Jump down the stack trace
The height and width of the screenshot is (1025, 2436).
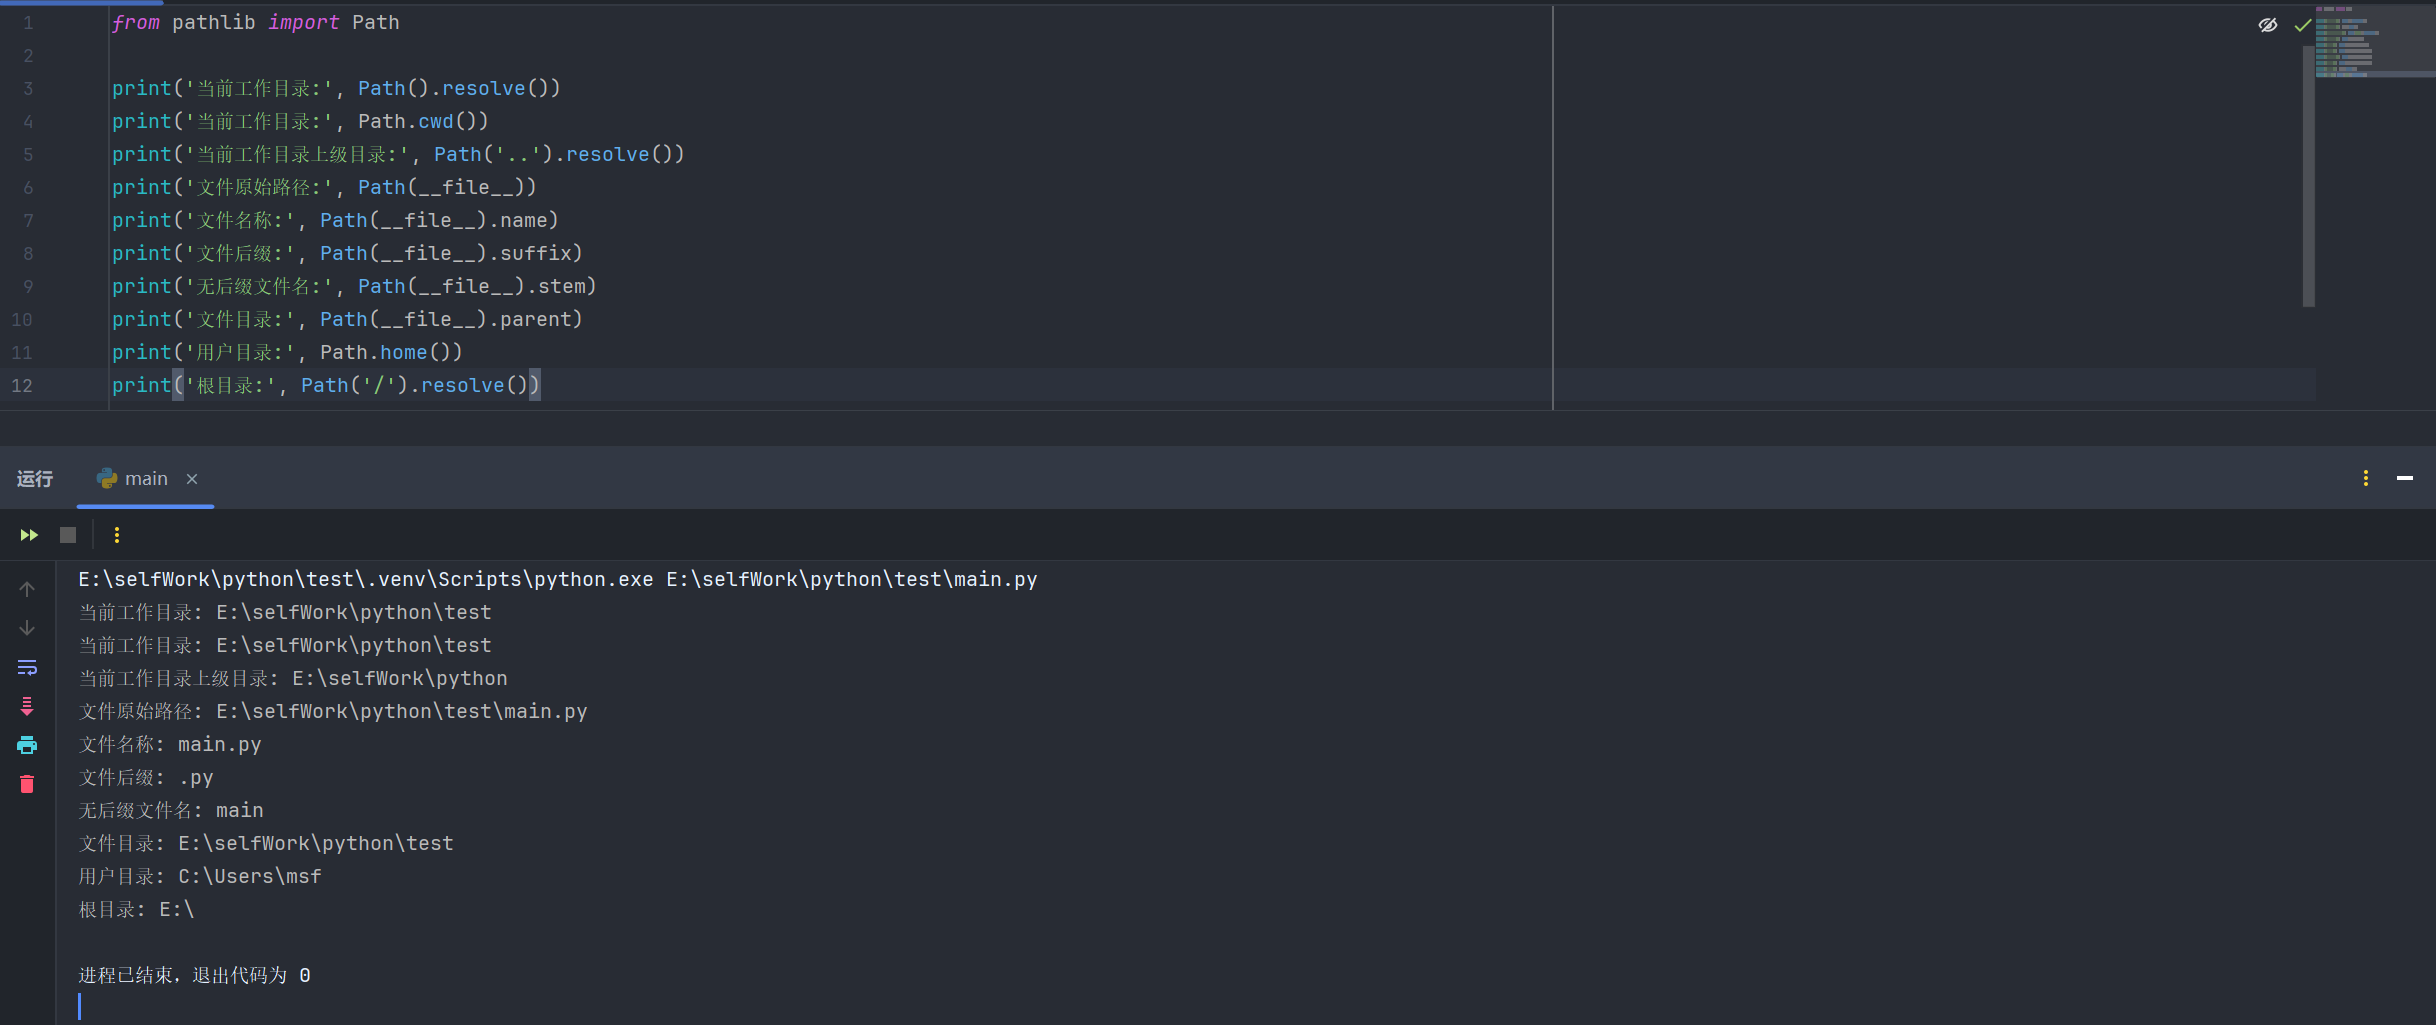pos(27,628)
